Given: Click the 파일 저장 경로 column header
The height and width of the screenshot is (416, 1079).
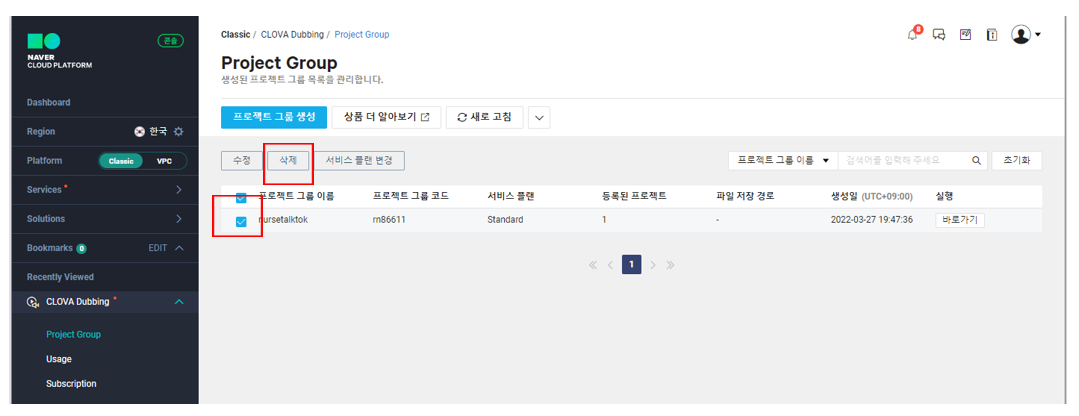Looking at the screenshot, I should point(745,197).
